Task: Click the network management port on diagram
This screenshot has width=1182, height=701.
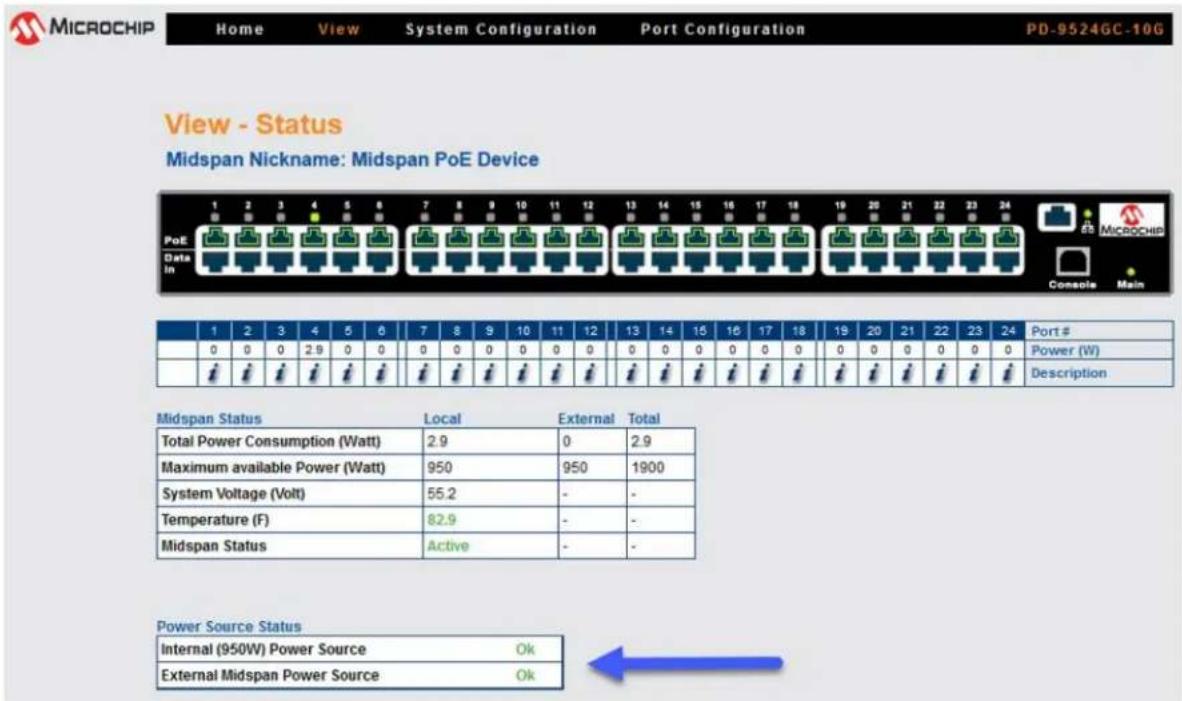Action: tap(1057, 217)
